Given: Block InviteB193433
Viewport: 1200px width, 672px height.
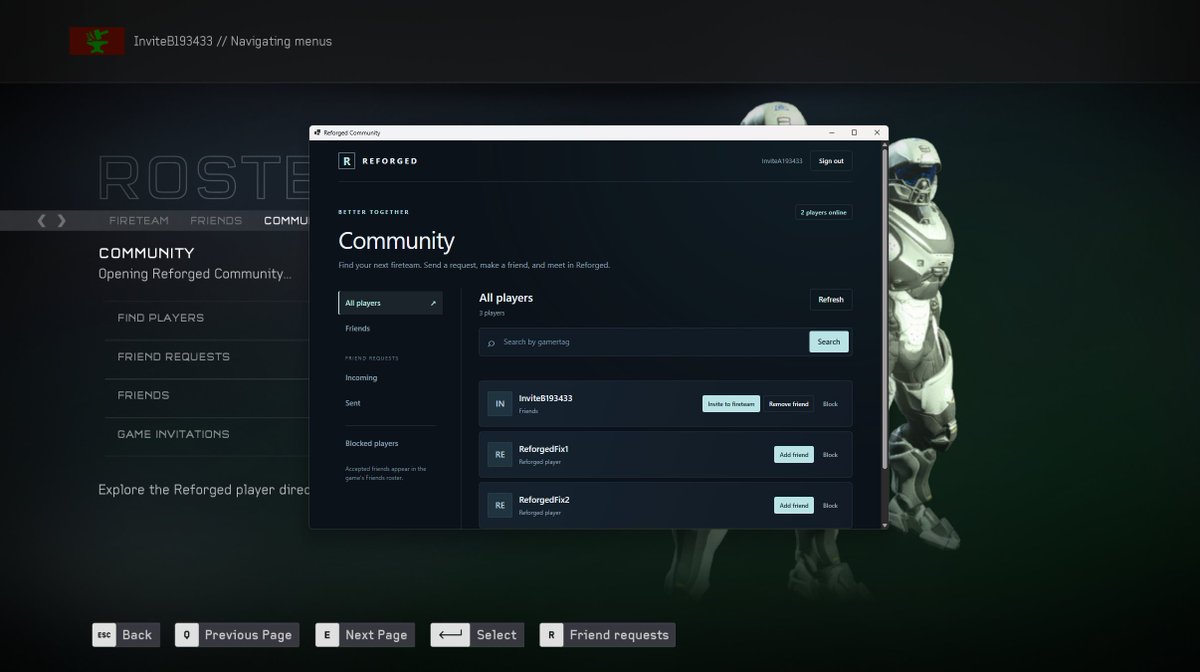Looking at the screenshot, I should pyautogui.click(x=830, y=404).
